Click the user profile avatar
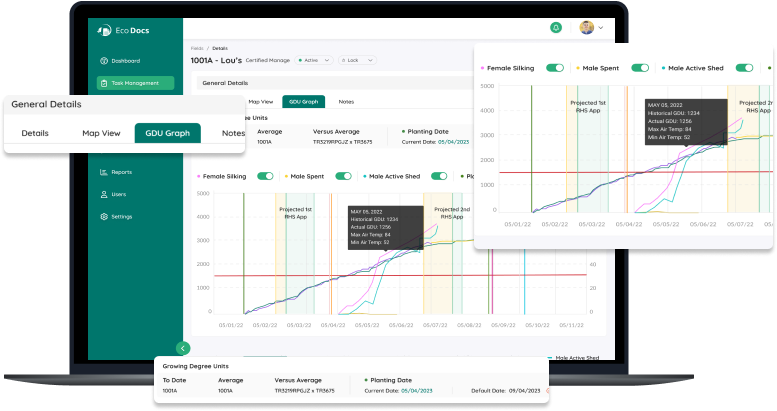Viewport: 777px width, 411px height. point(587,28)
